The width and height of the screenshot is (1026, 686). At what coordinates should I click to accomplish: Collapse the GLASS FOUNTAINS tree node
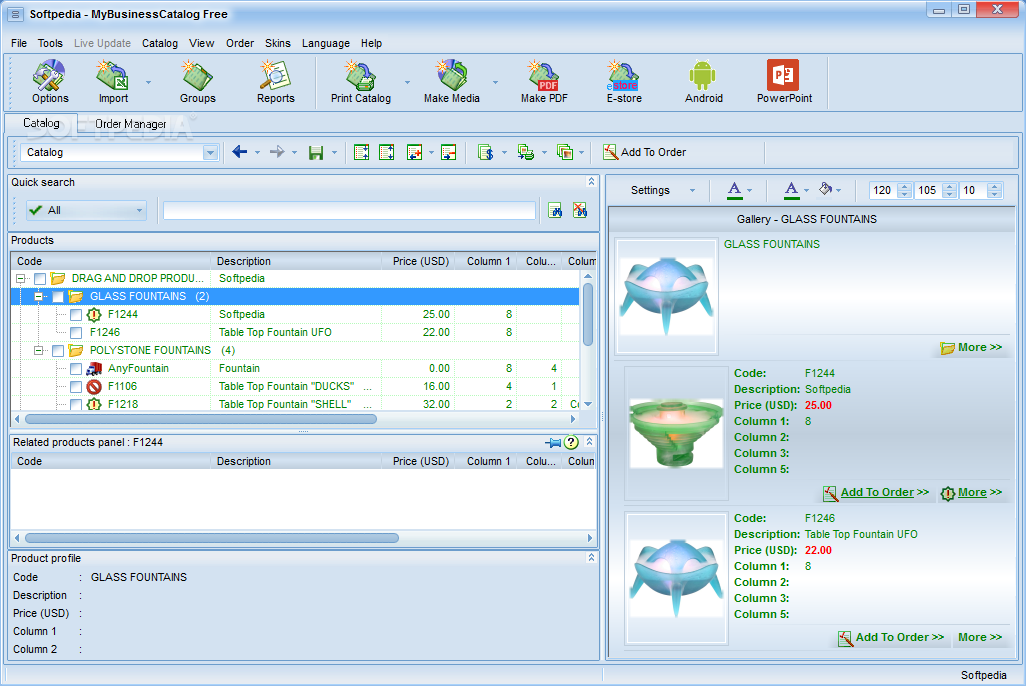pos(39,297)
